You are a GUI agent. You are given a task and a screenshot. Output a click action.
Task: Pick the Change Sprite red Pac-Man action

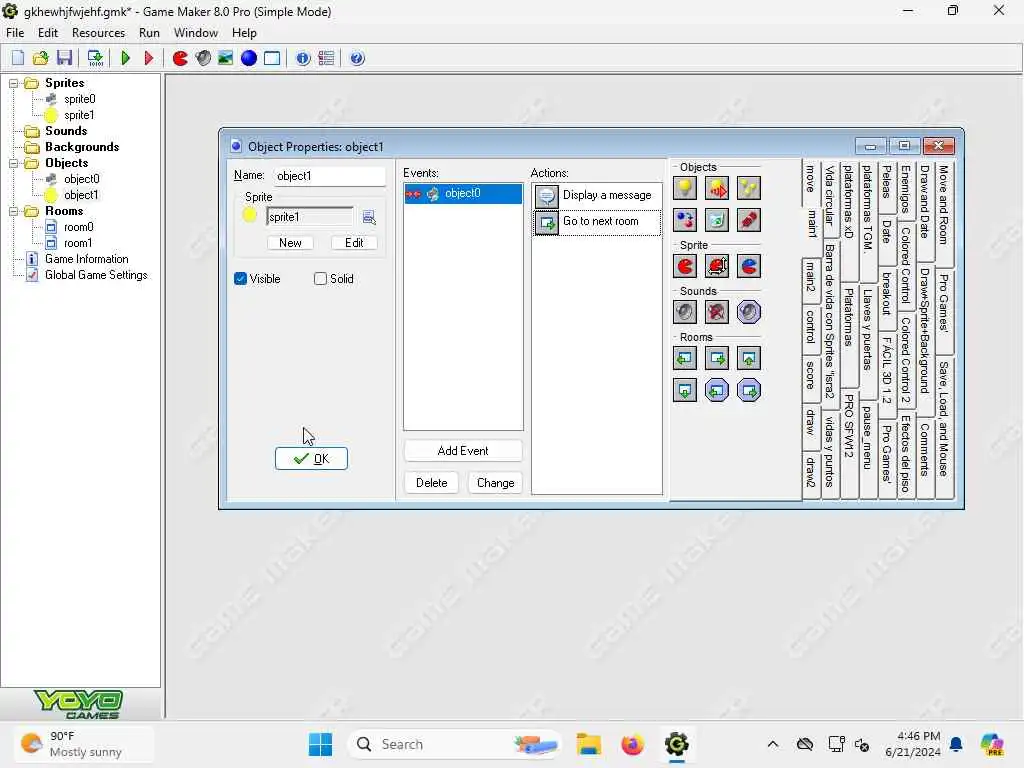pos(684,266)
